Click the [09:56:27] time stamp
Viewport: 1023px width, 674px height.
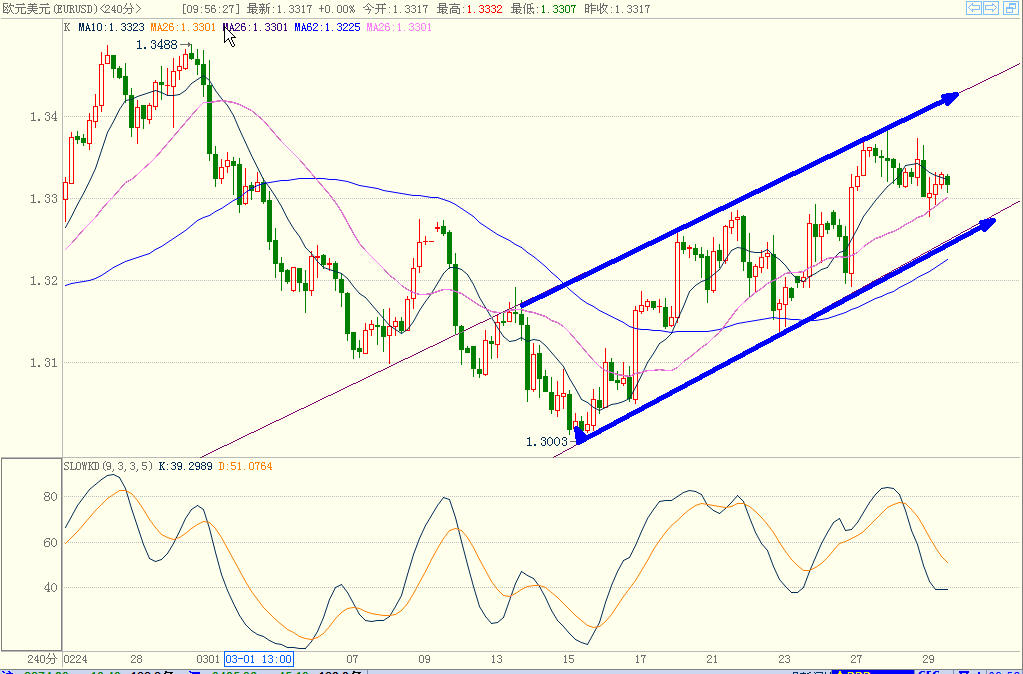coord(211,9)
